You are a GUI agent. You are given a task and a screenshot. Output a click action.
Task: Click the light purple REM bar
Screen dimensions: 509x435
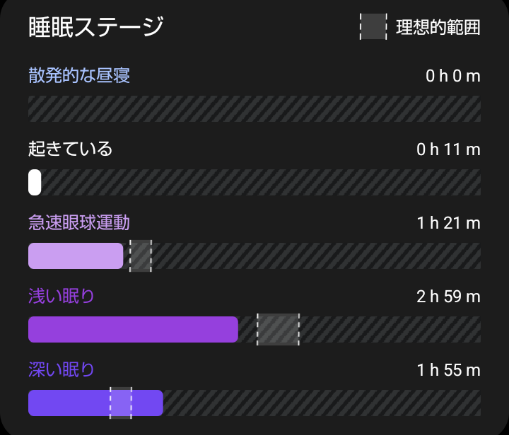tap(76, 256)
